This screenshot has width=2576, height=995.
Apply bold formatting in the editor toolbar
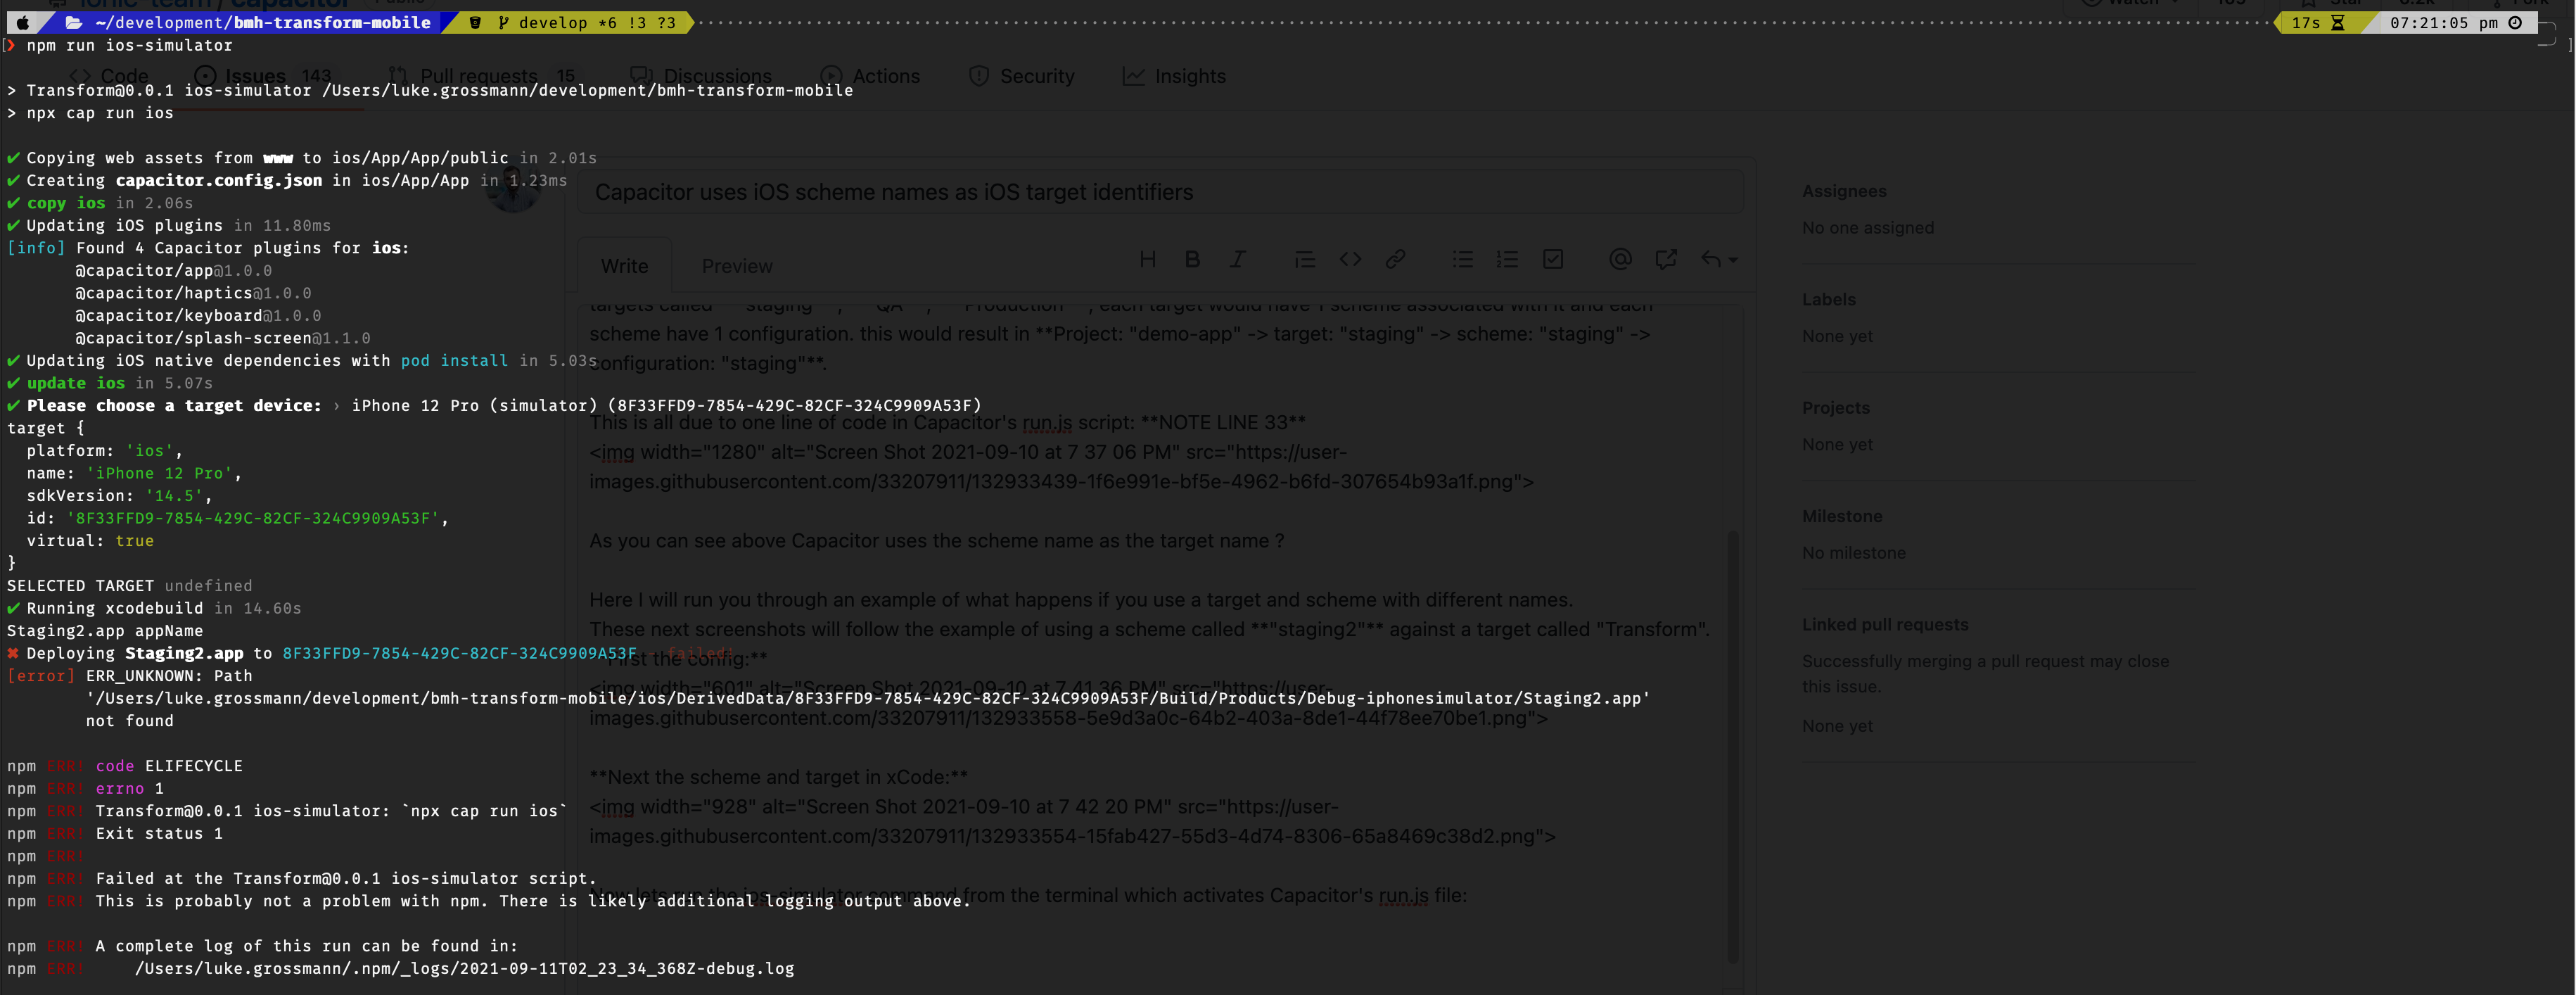point(1192,260)
